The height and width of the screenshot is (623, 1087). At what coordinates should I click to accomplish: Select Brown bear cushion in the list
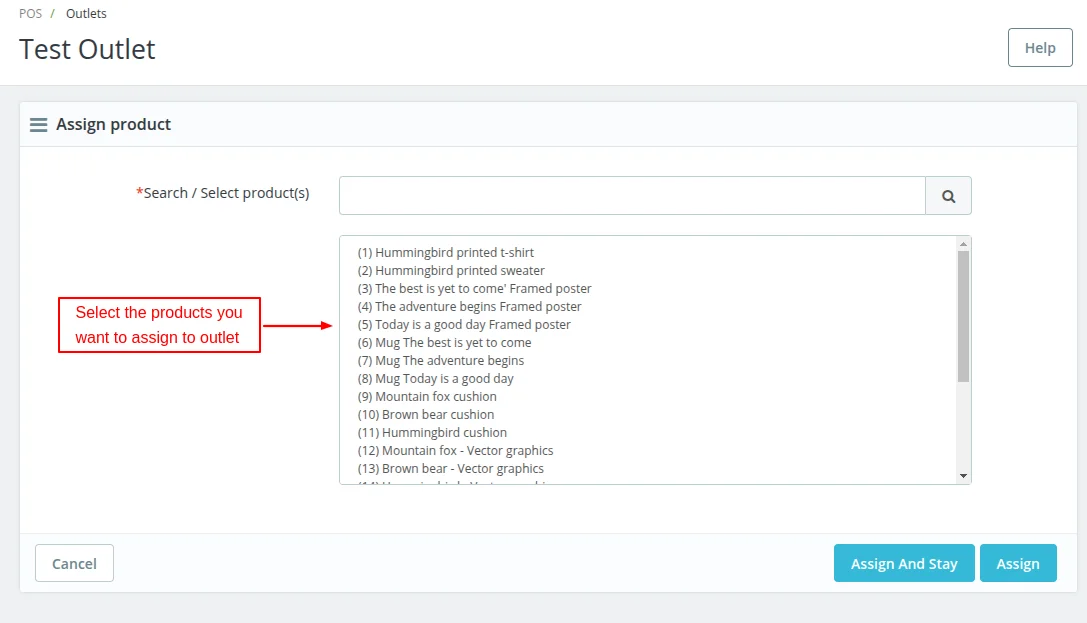tap(425, 414)
